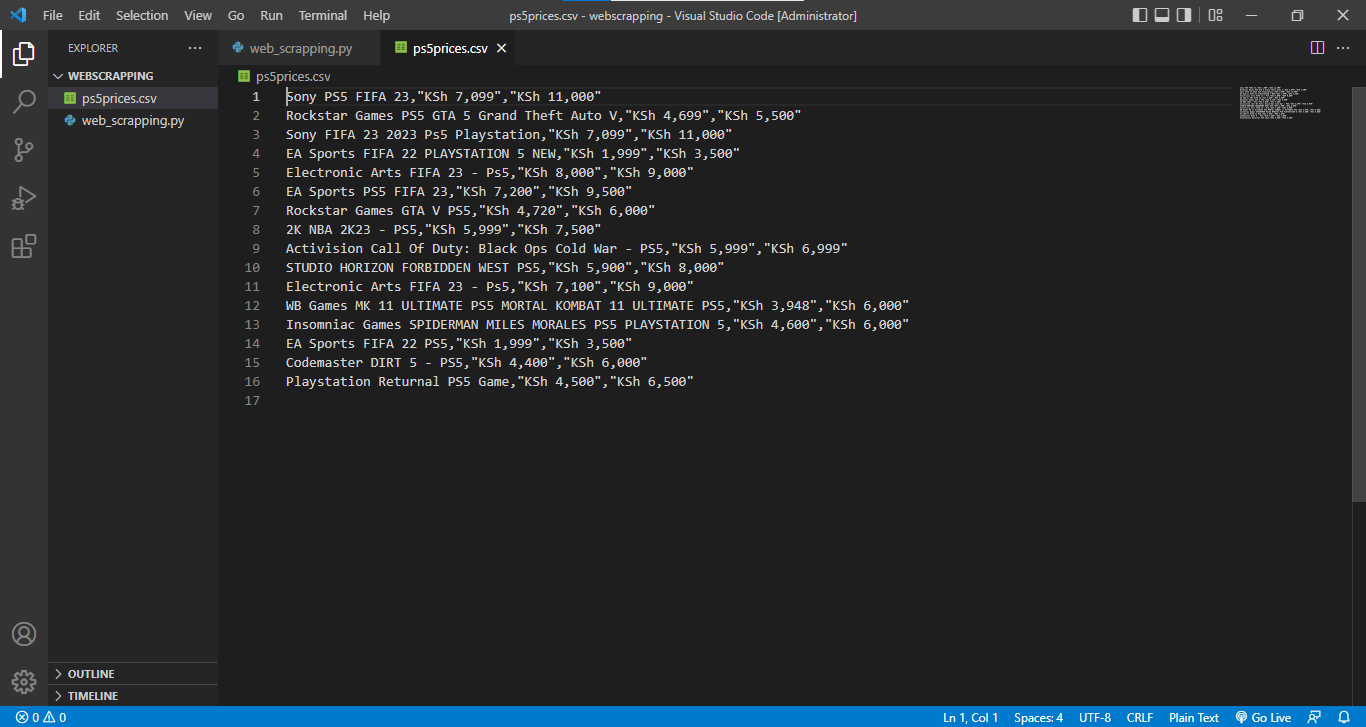Open editor more actions ellipsis
Screen dimensions: 1366x727
point(1344,48)
